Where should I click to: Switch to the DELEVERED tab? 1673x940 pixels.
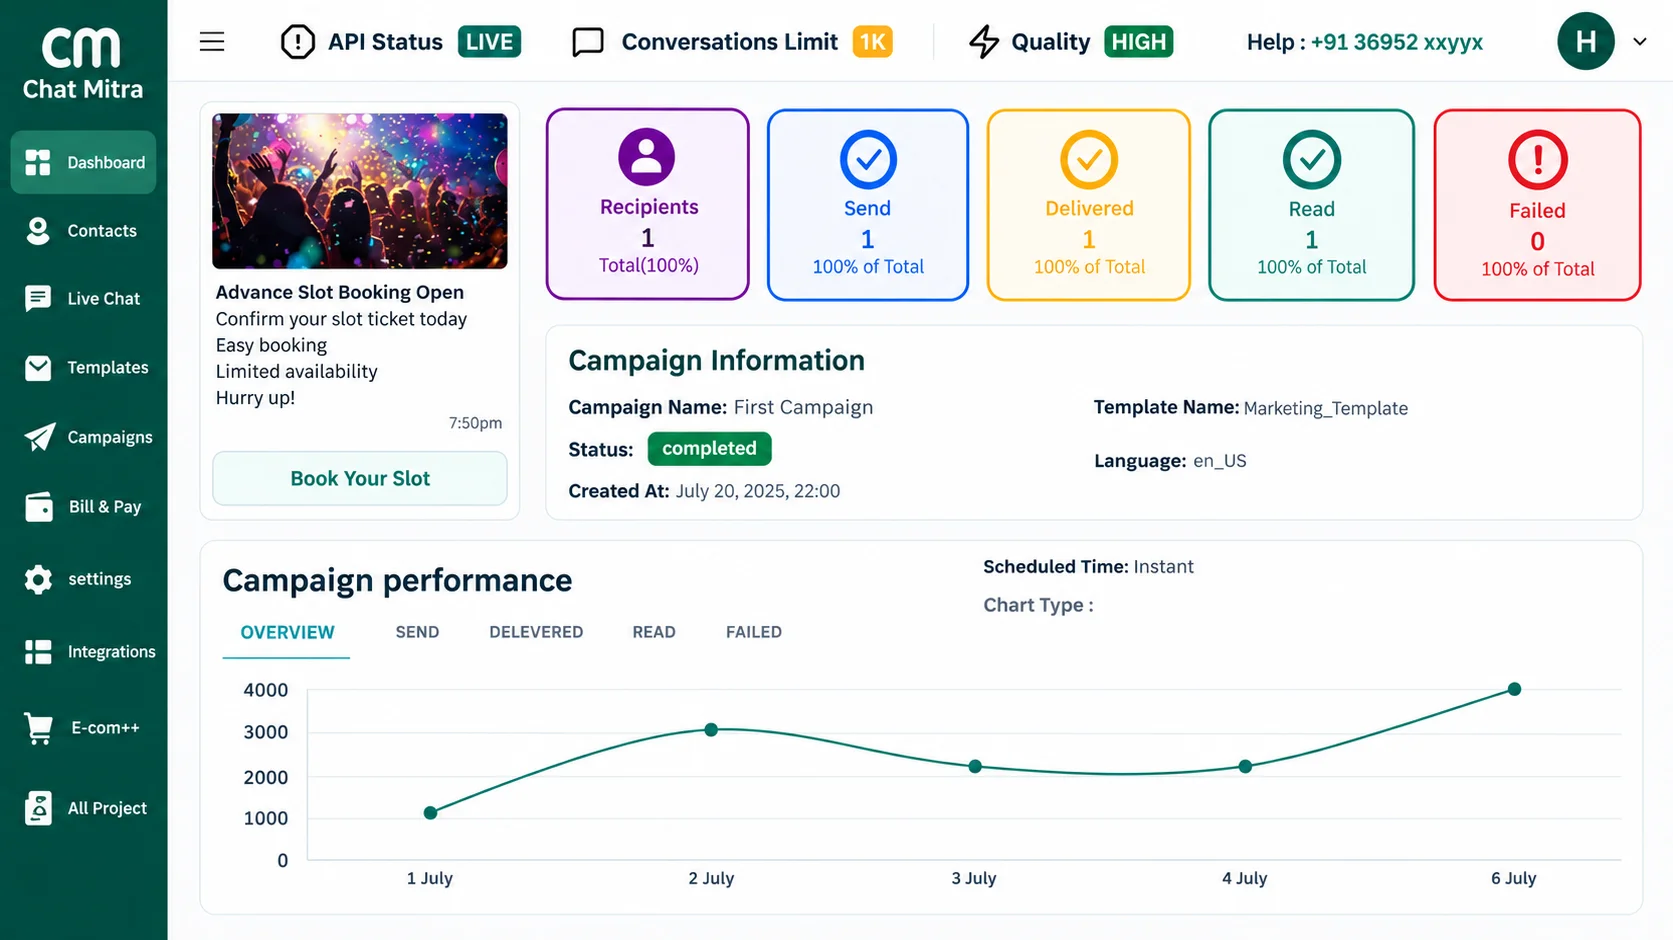536,633
